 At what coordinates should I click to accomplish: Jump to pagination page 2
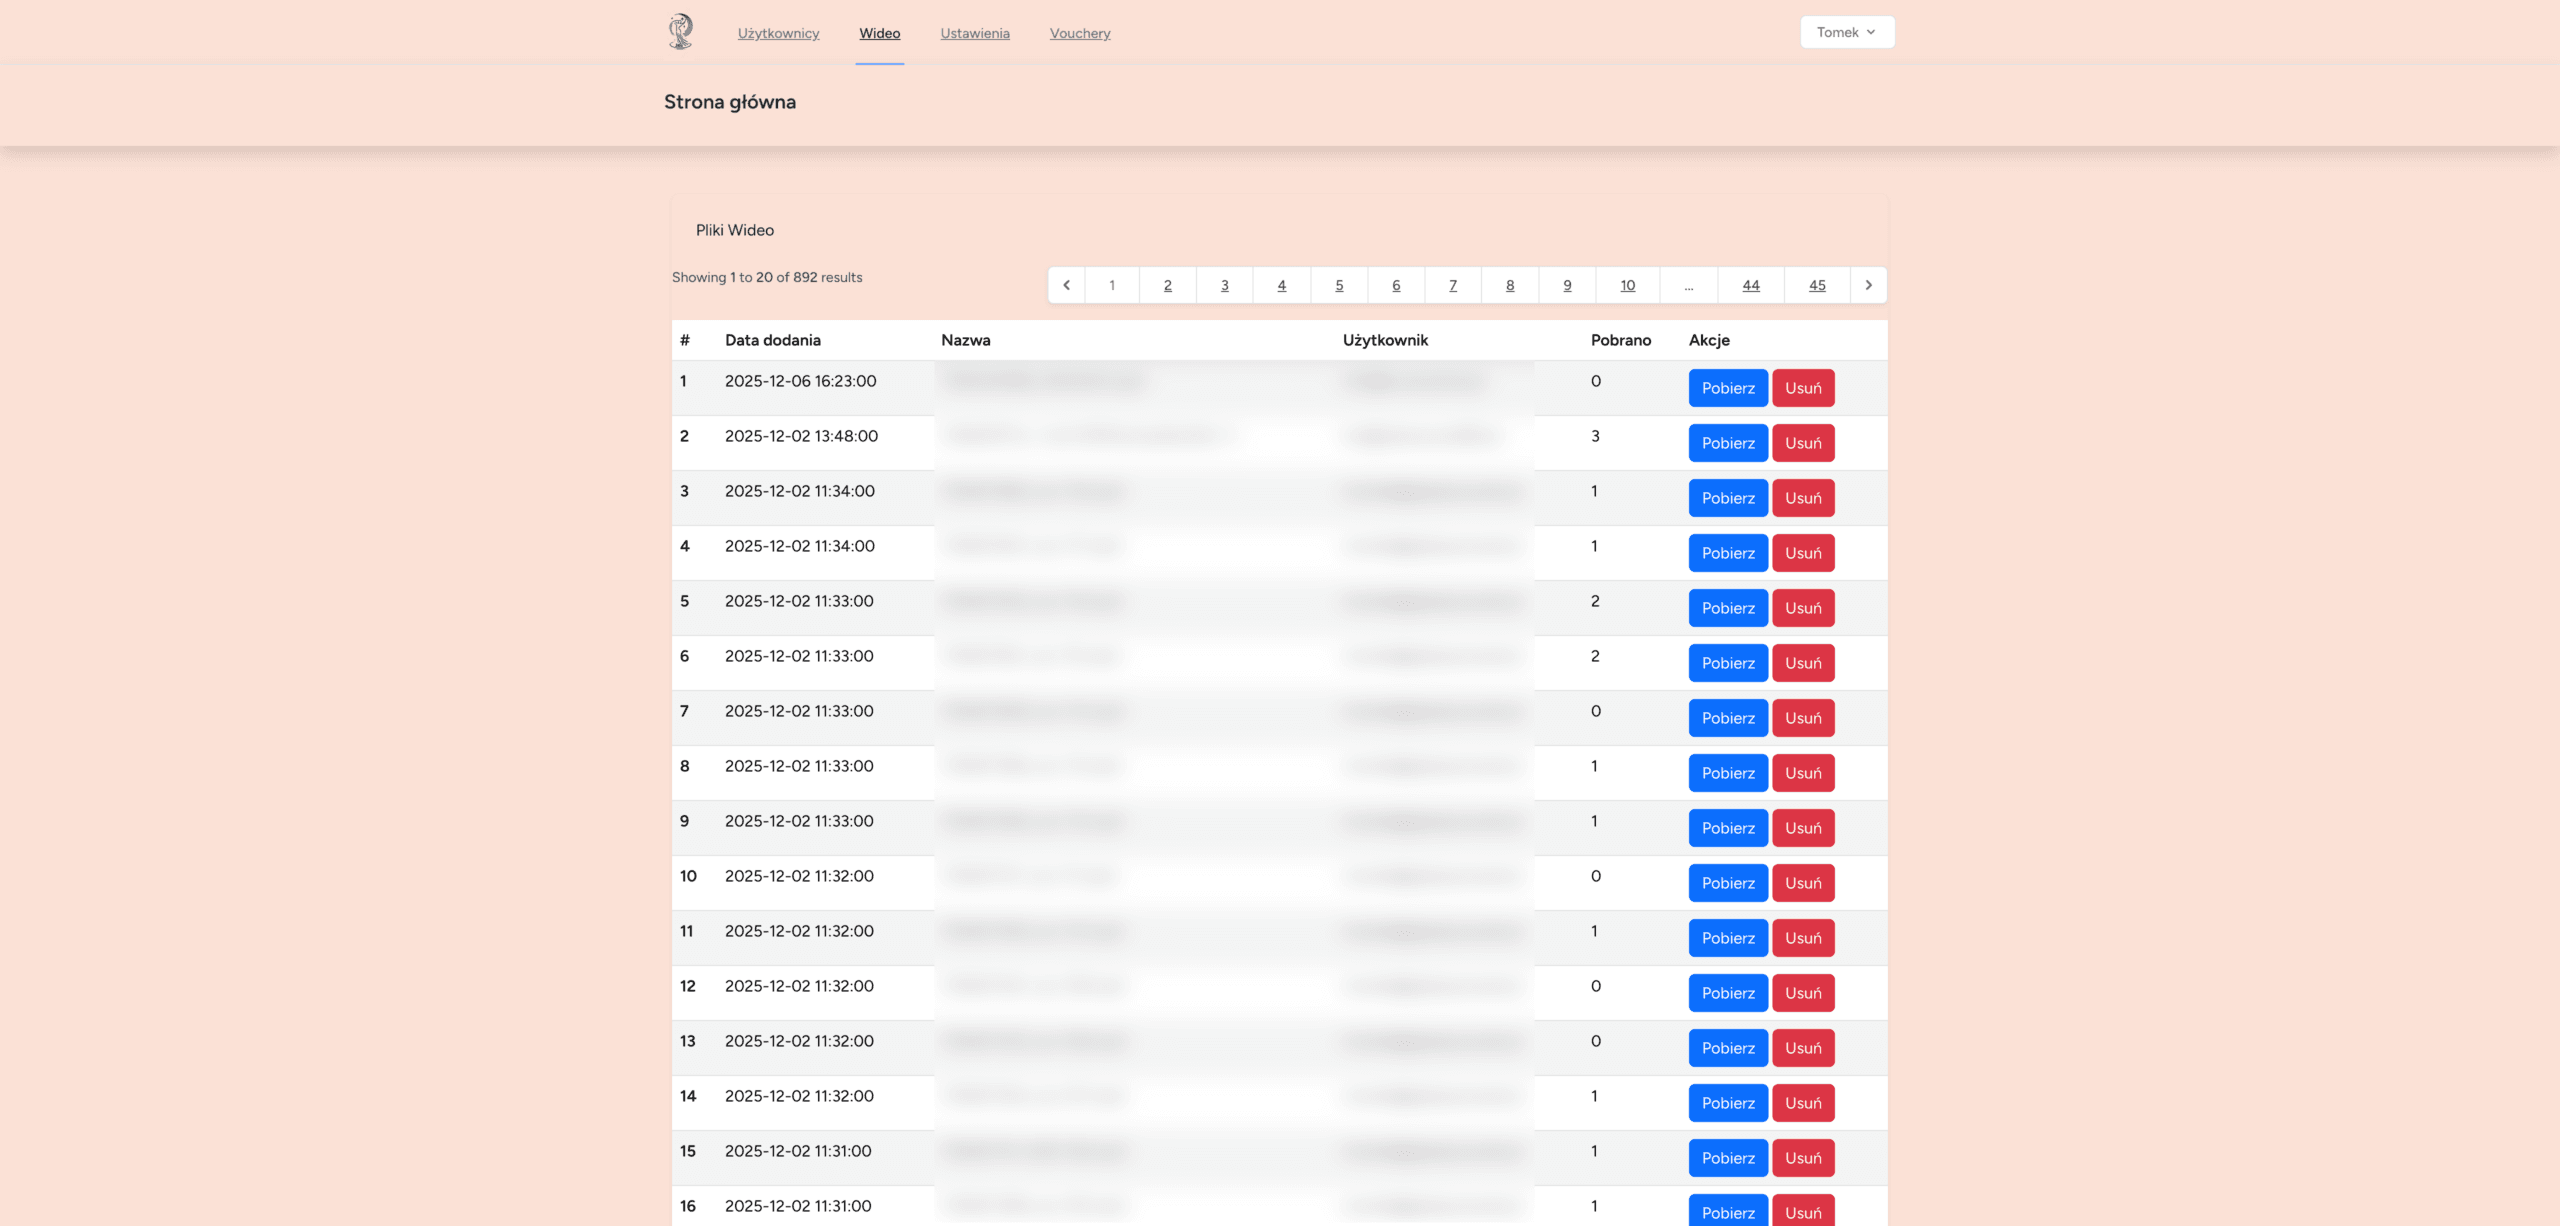(x=1167, y=285)
